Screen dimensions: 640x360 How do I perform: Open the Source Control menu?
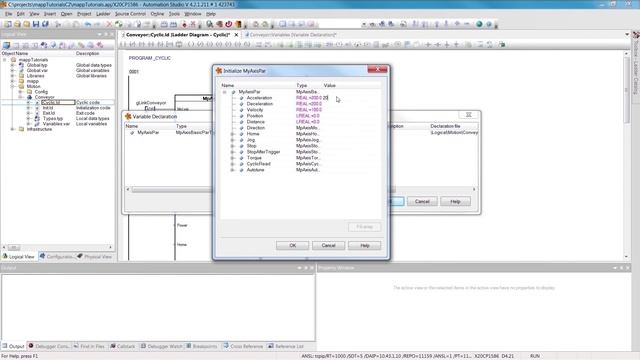pyautogui.click(x=130, y=14)
